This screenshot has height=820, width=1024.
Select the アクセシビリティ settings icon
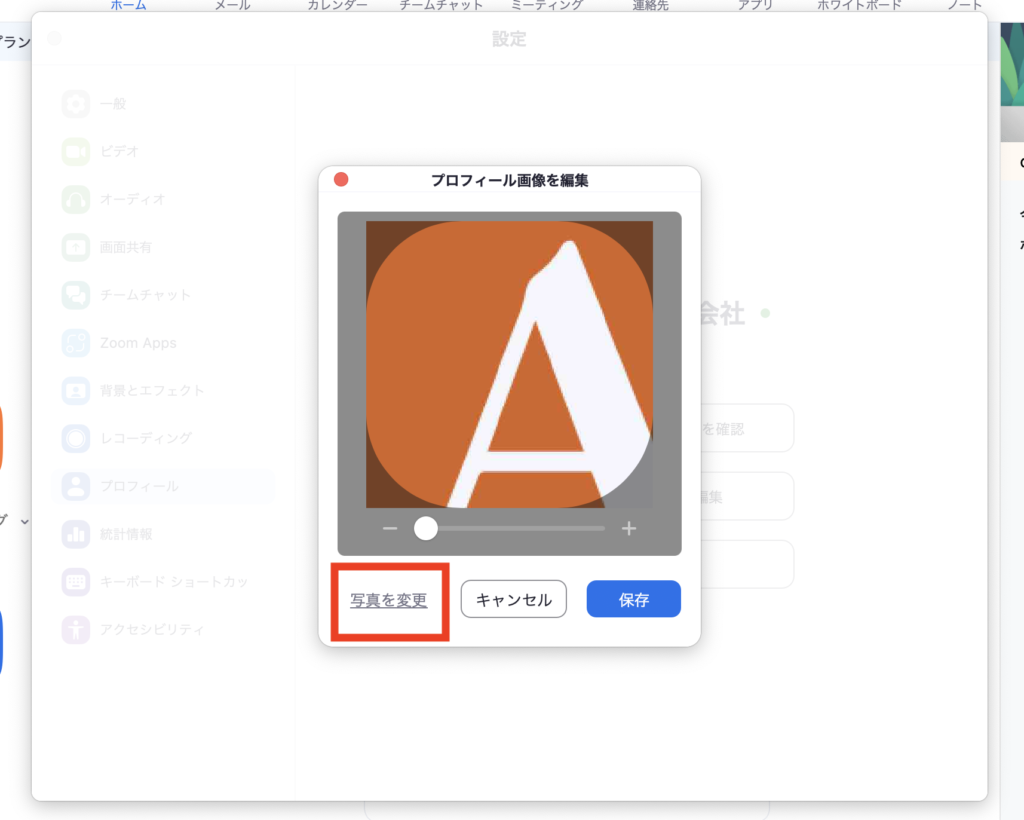point(76,630)
